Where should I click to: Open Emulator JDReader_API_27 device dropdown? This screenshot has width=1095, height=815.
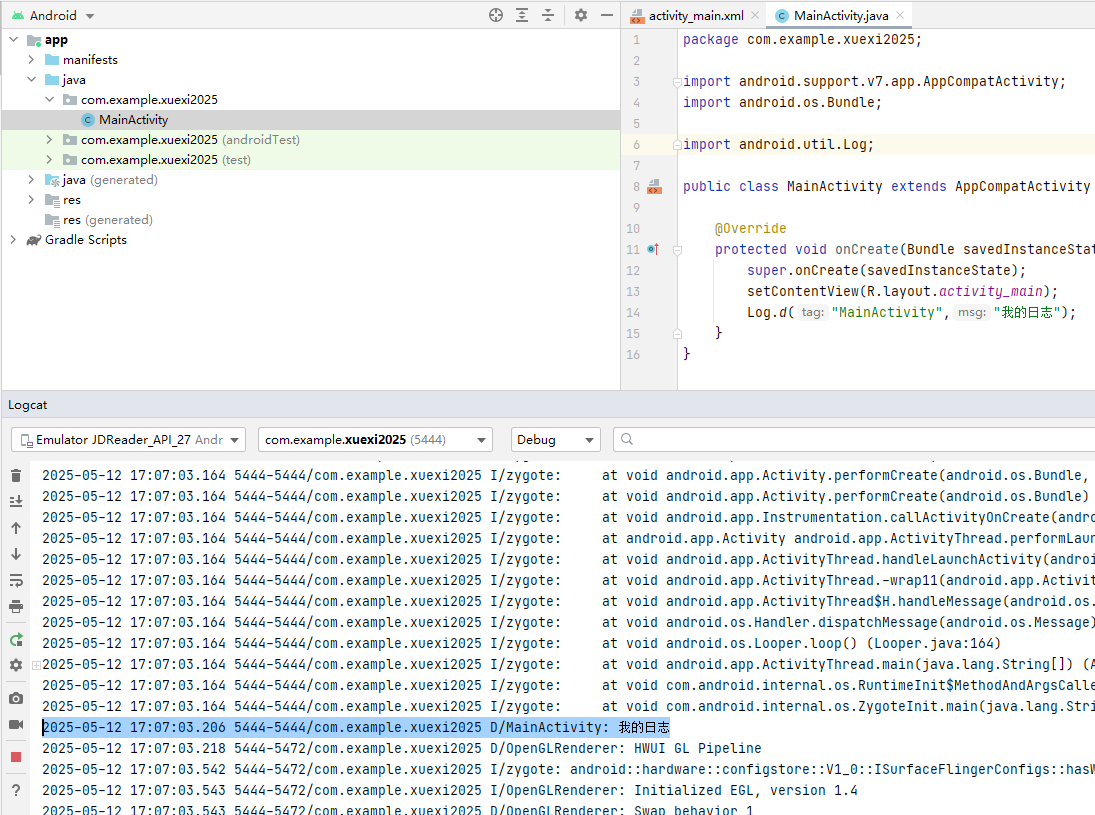click(128, 440)
